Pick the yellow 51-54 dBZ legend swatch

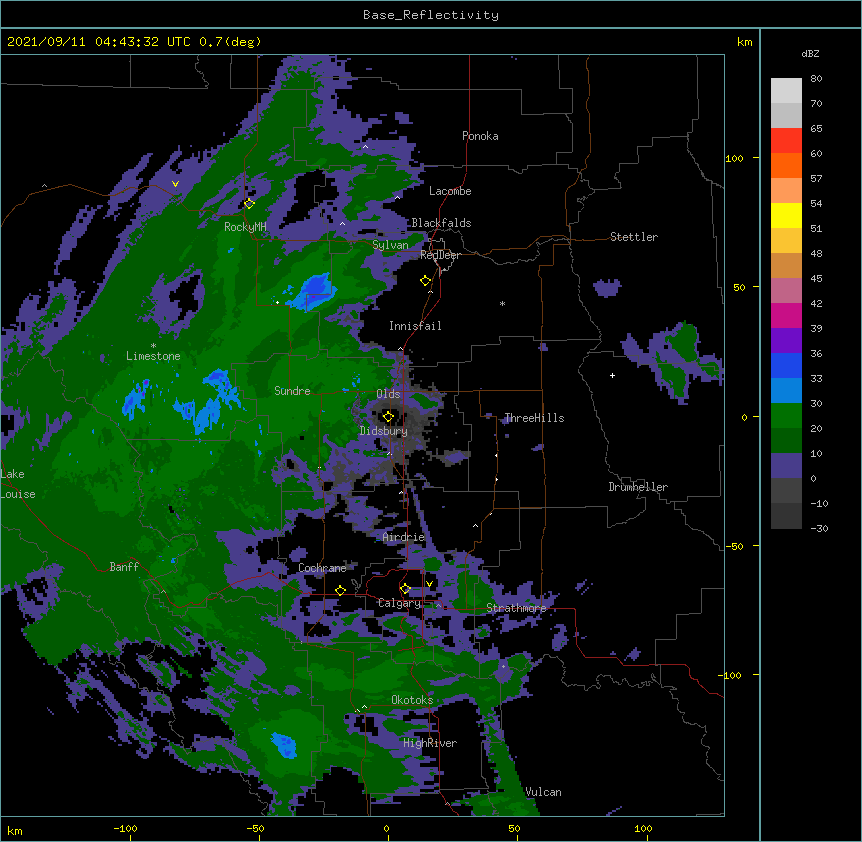[786, 215]
